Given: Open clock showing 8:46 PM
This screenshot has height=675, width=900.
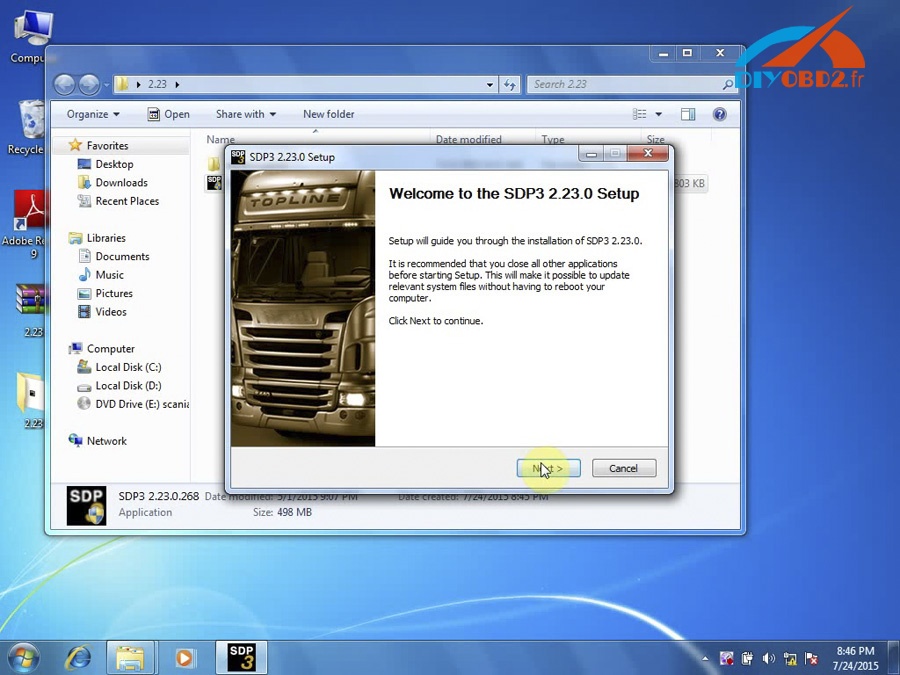Looking at the screenshot, I should (855, 651).
